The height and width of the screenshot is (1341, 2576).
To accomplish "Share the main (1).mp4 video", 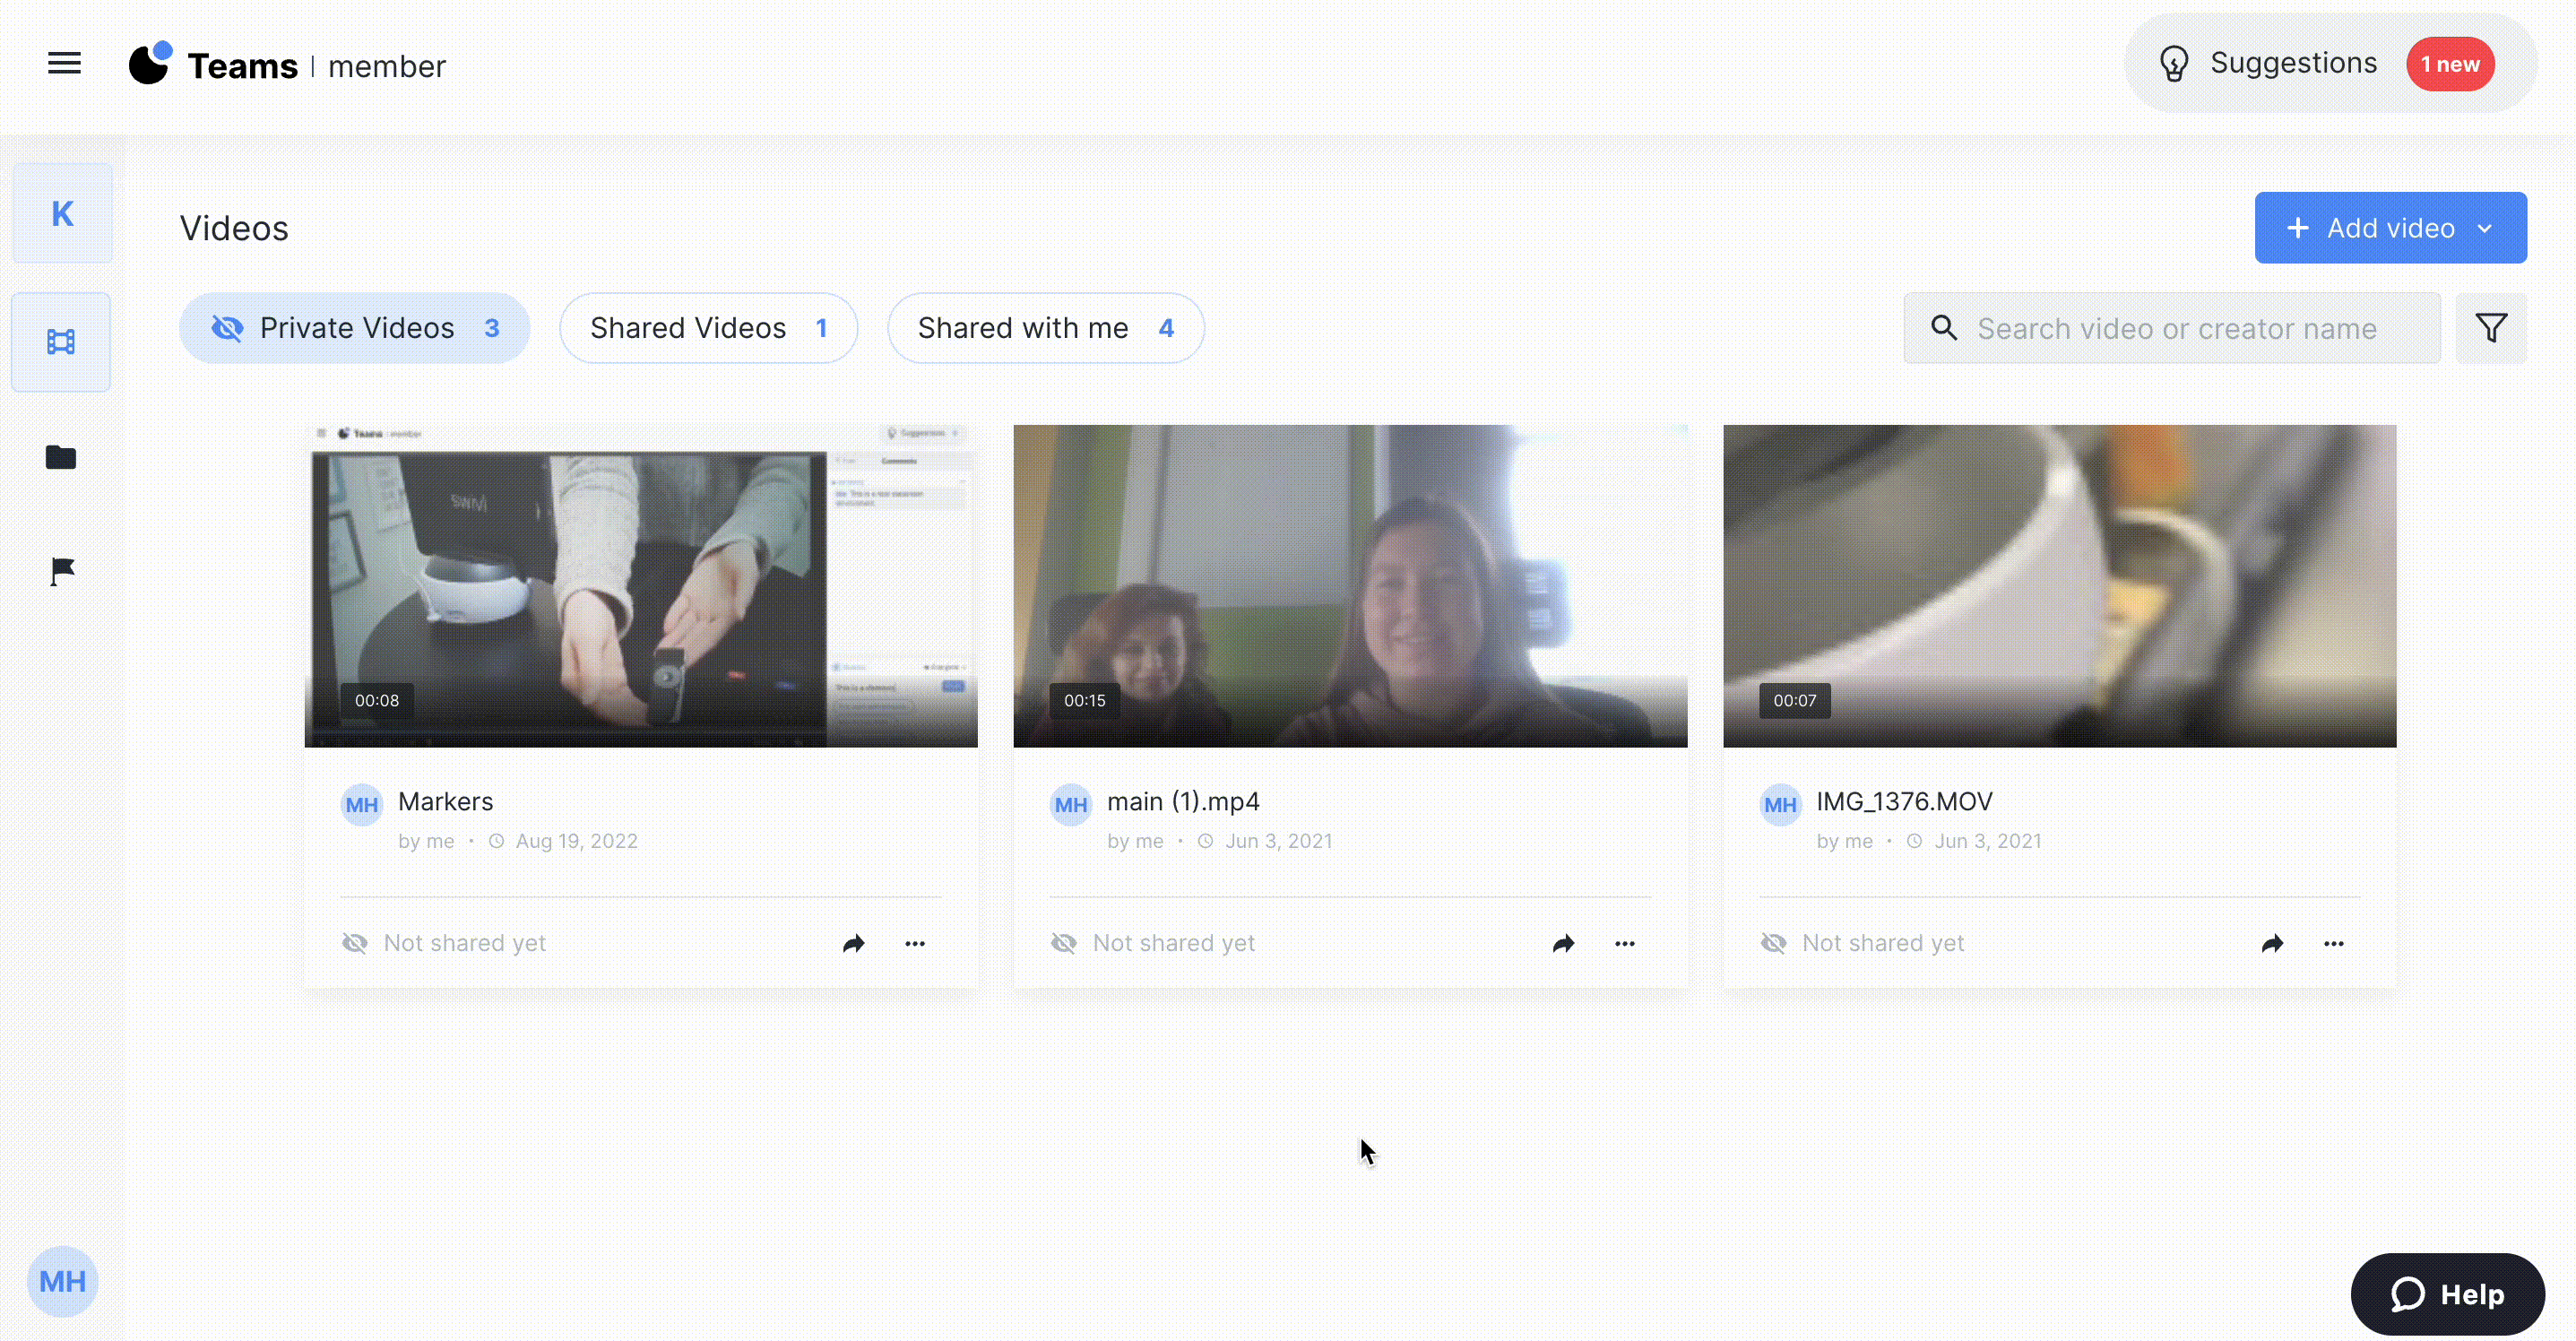I will click(x=1563, y=943).
